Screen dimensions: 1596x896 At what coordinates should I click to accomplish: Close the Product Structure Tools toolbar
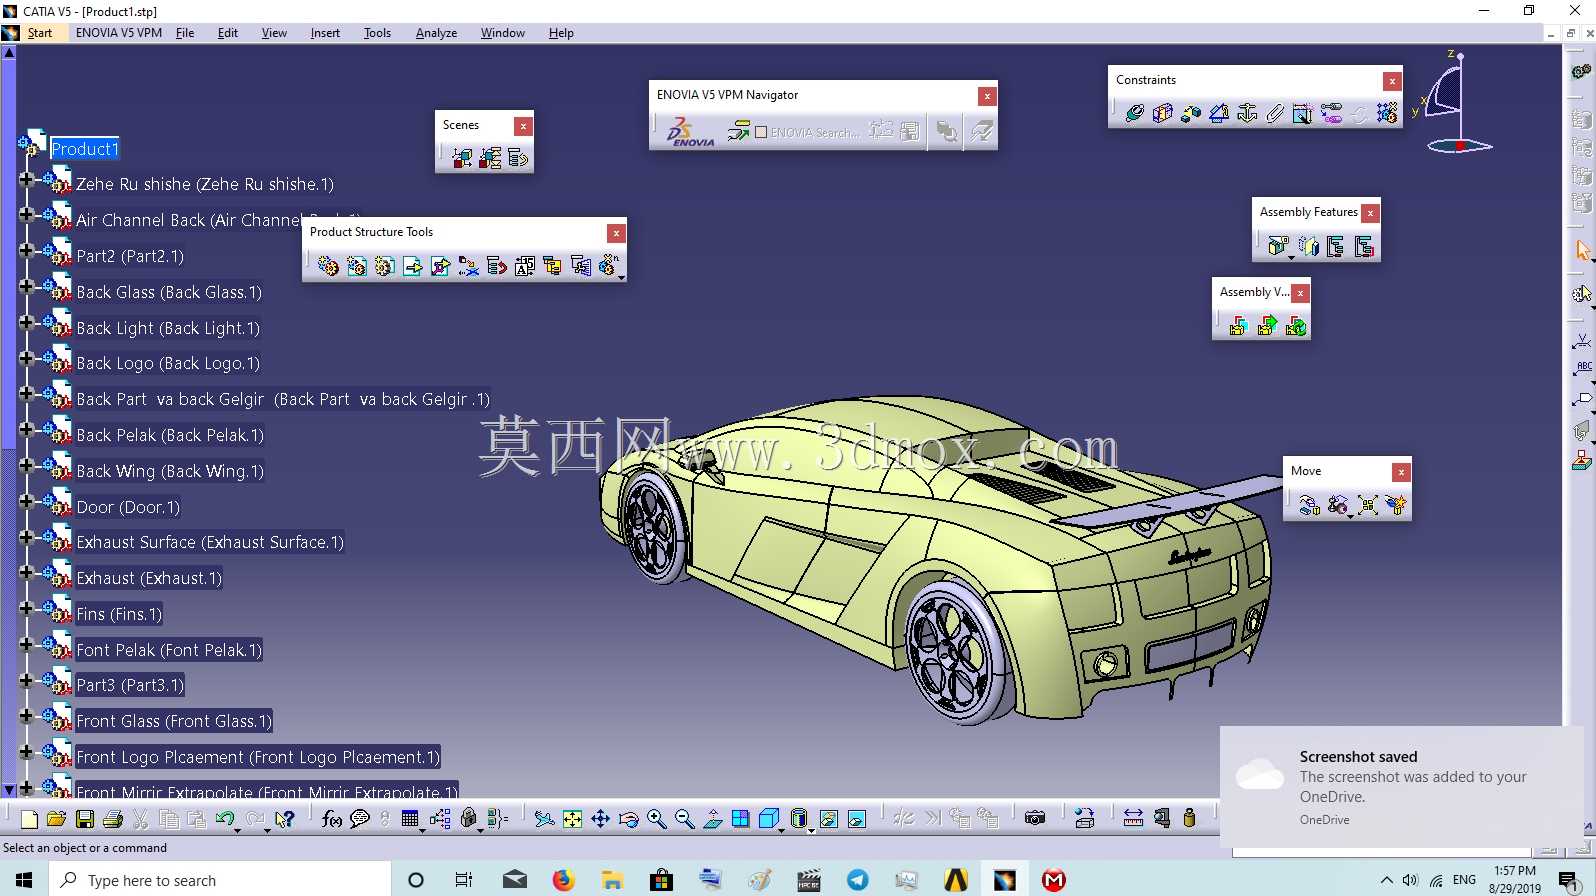(x=617, y=233)
